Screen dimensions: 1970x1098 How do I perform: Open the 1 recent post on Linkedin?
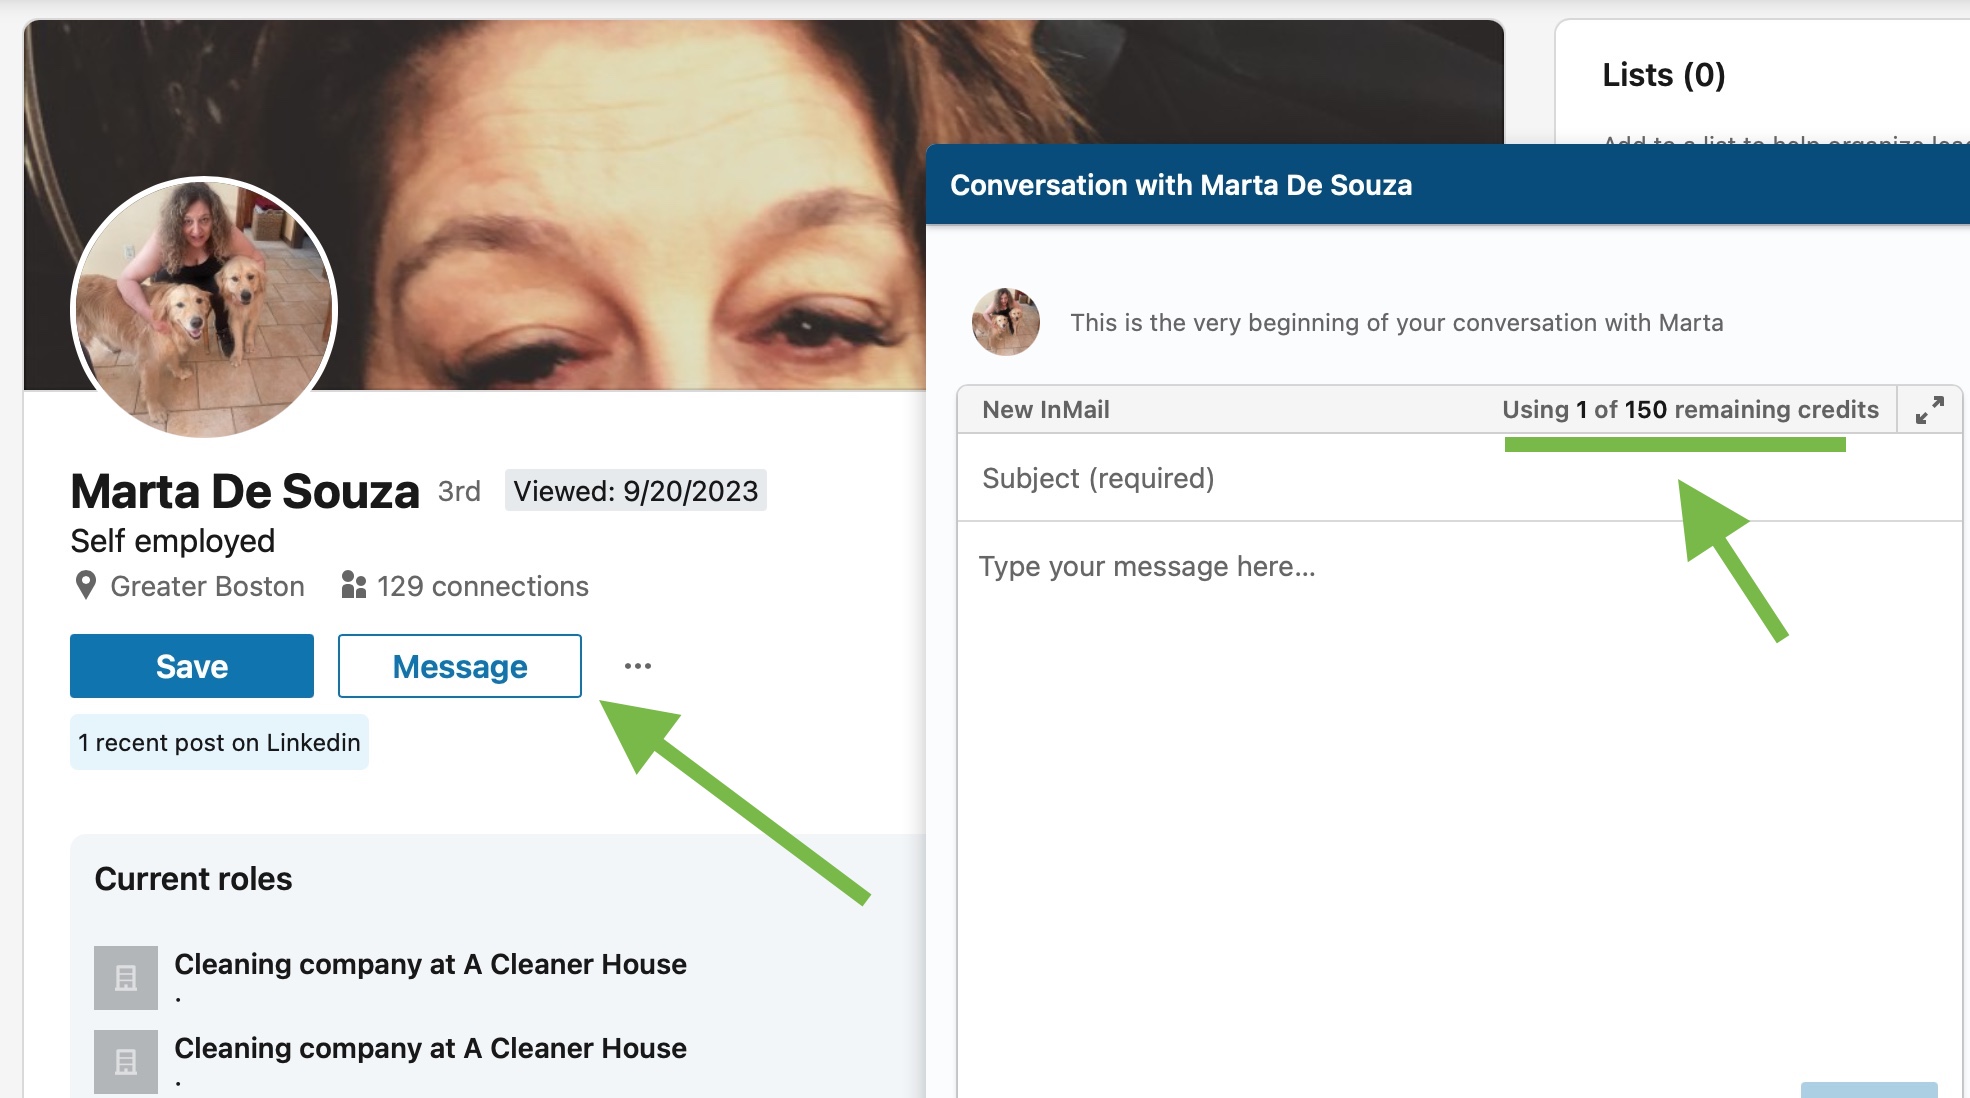219,742
